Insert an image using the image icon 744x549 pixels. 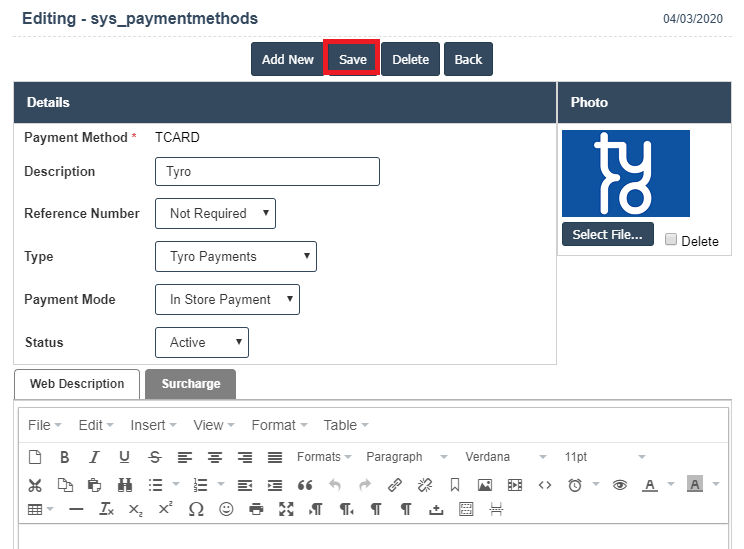484,485
